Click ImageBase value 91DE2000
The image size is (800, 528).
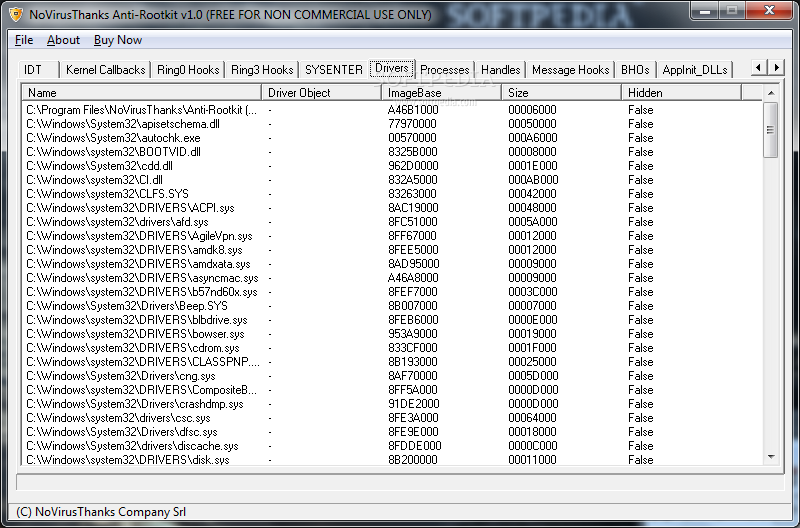click(x=413, y=404)
